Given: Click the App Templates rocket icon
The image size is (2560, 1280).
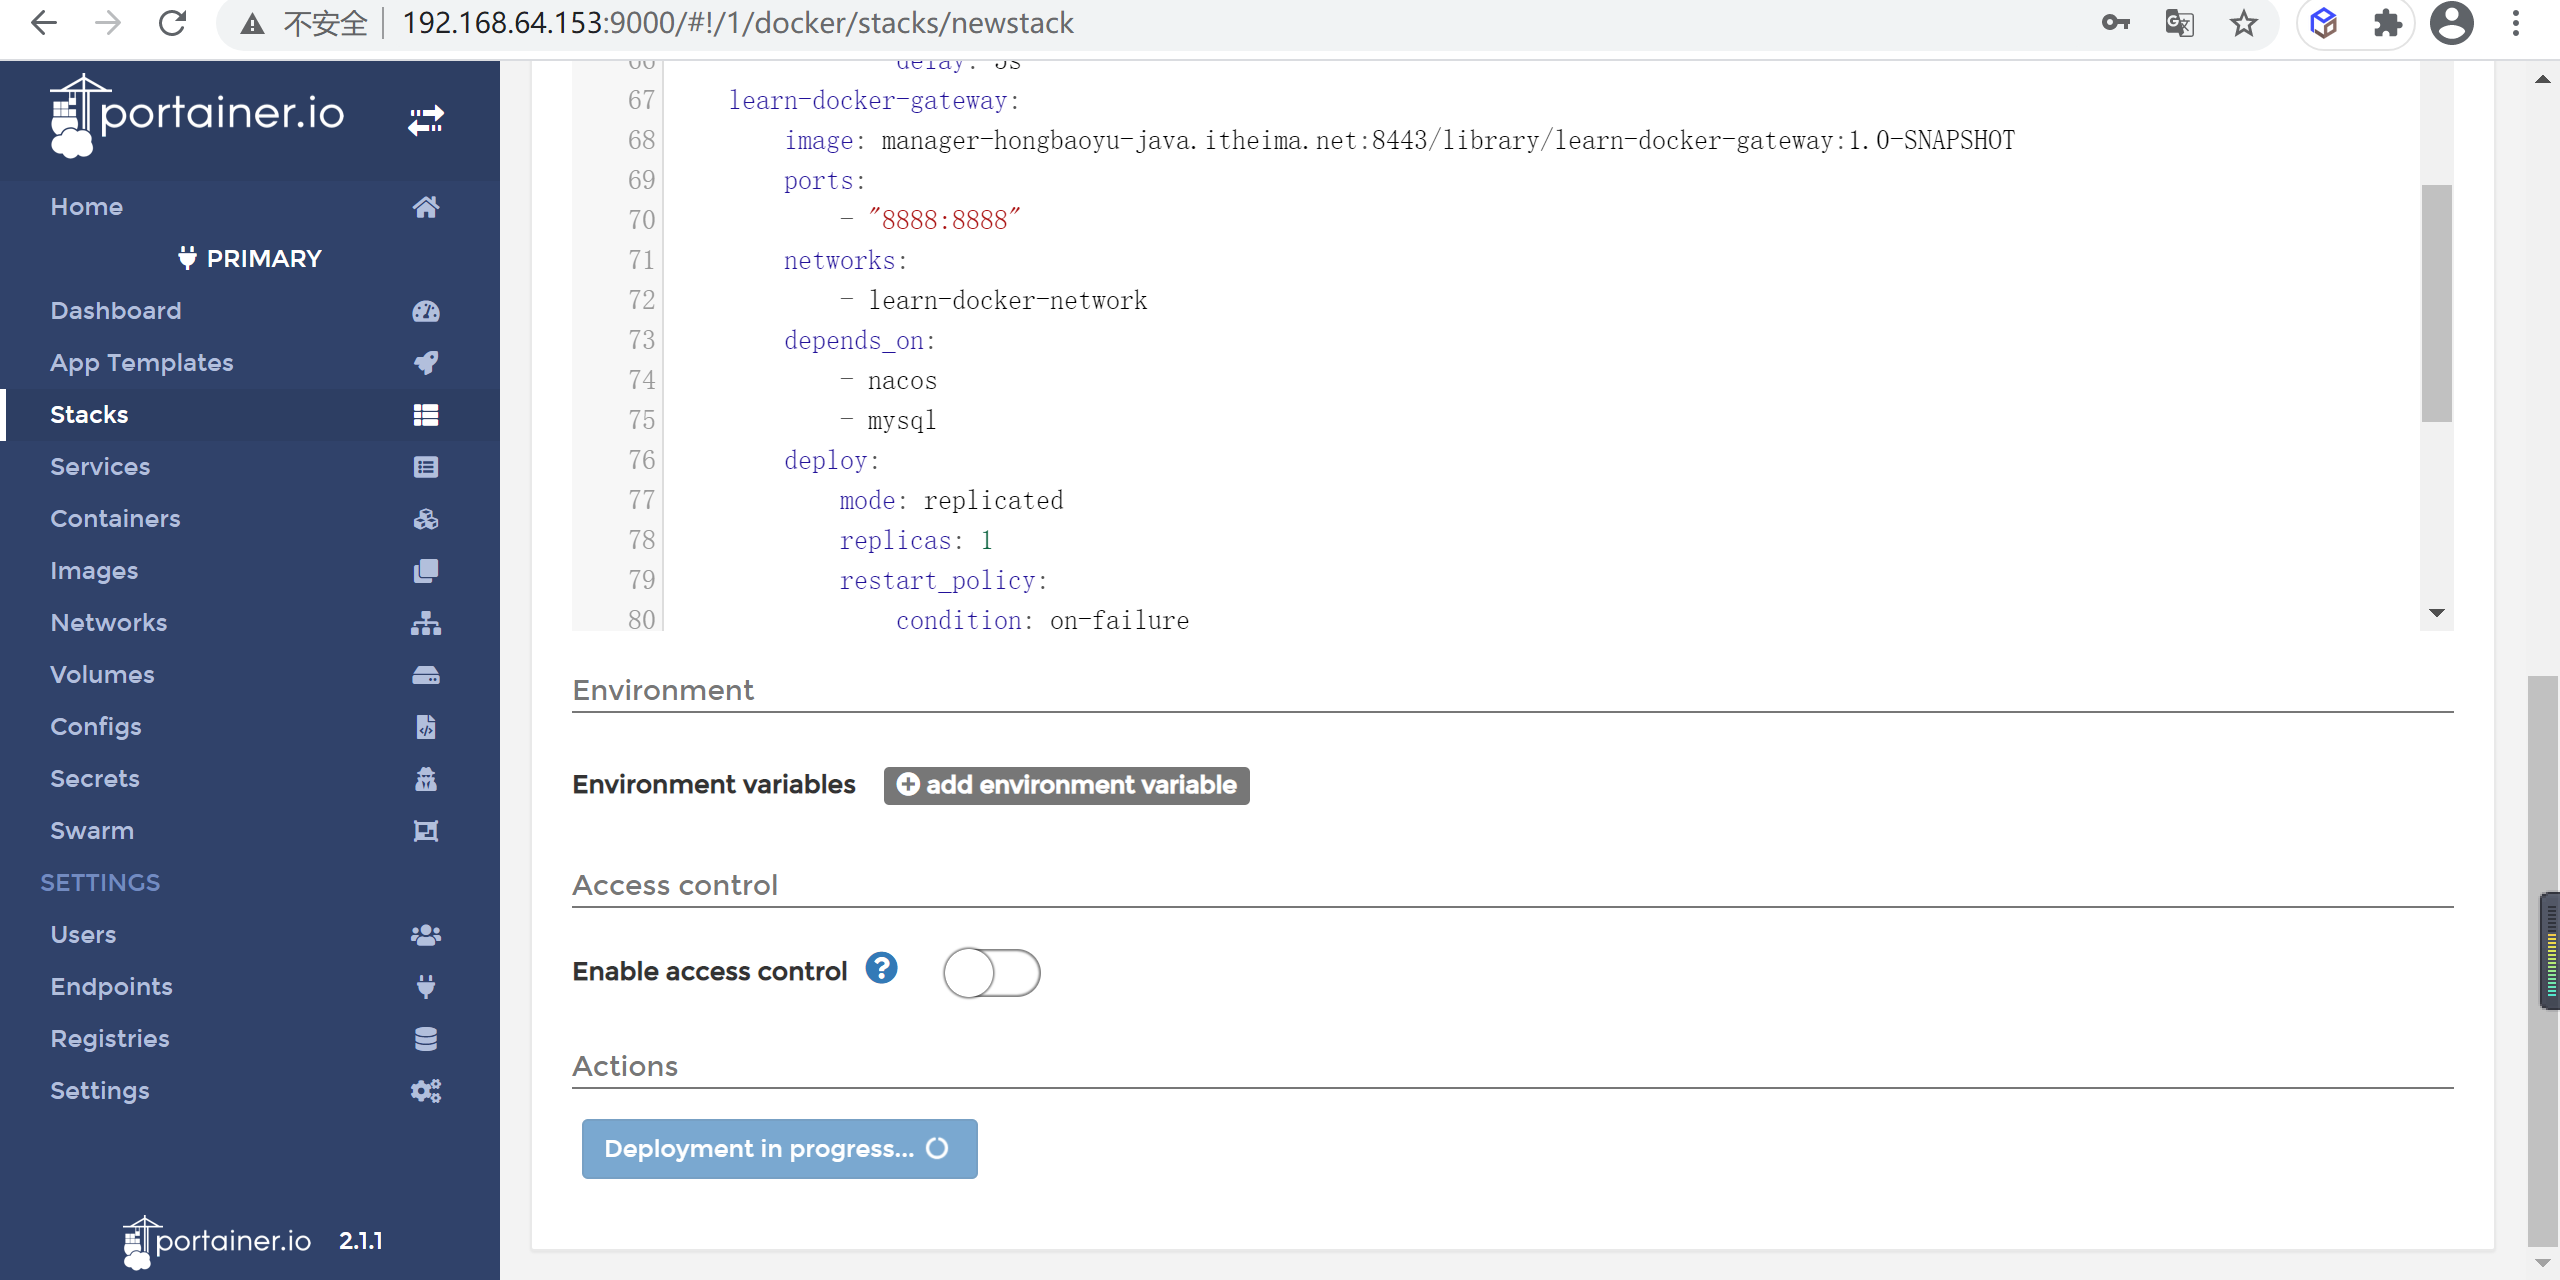Looking at the screenshot, I should (425, 363).
